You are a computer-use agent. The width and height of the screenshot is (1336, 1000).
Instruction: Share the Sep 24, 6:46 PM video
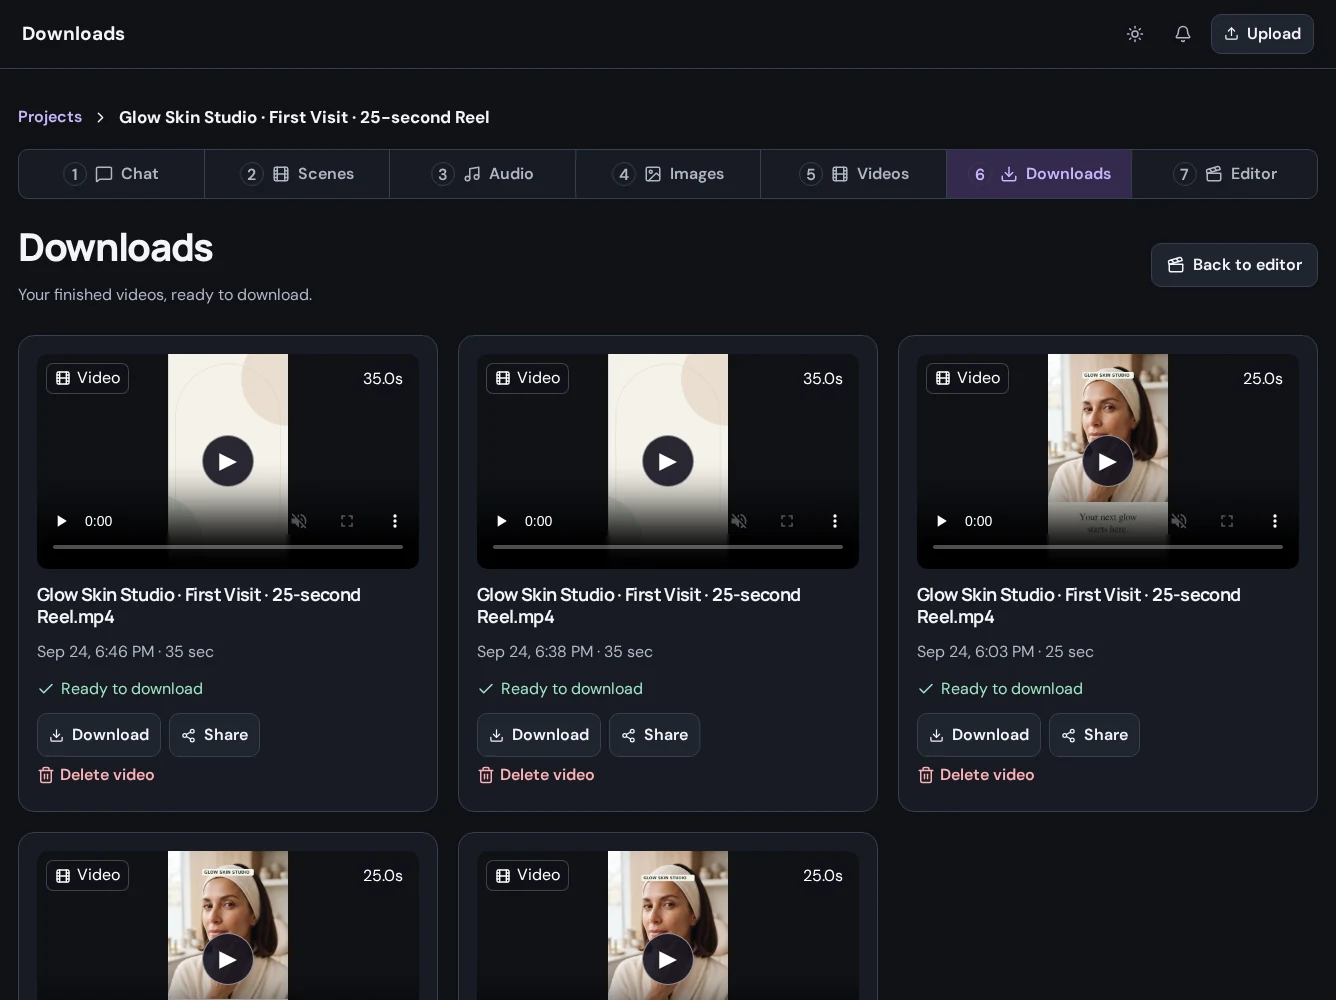pyautogui.click(x=215, y=735)
